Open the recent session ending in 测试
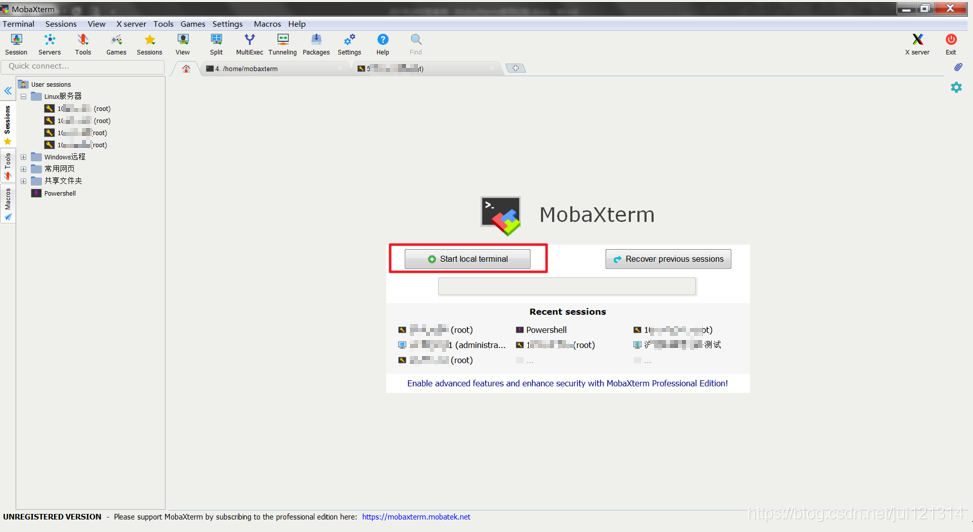Screen dimensions: 973x532 tap(677, 345)
